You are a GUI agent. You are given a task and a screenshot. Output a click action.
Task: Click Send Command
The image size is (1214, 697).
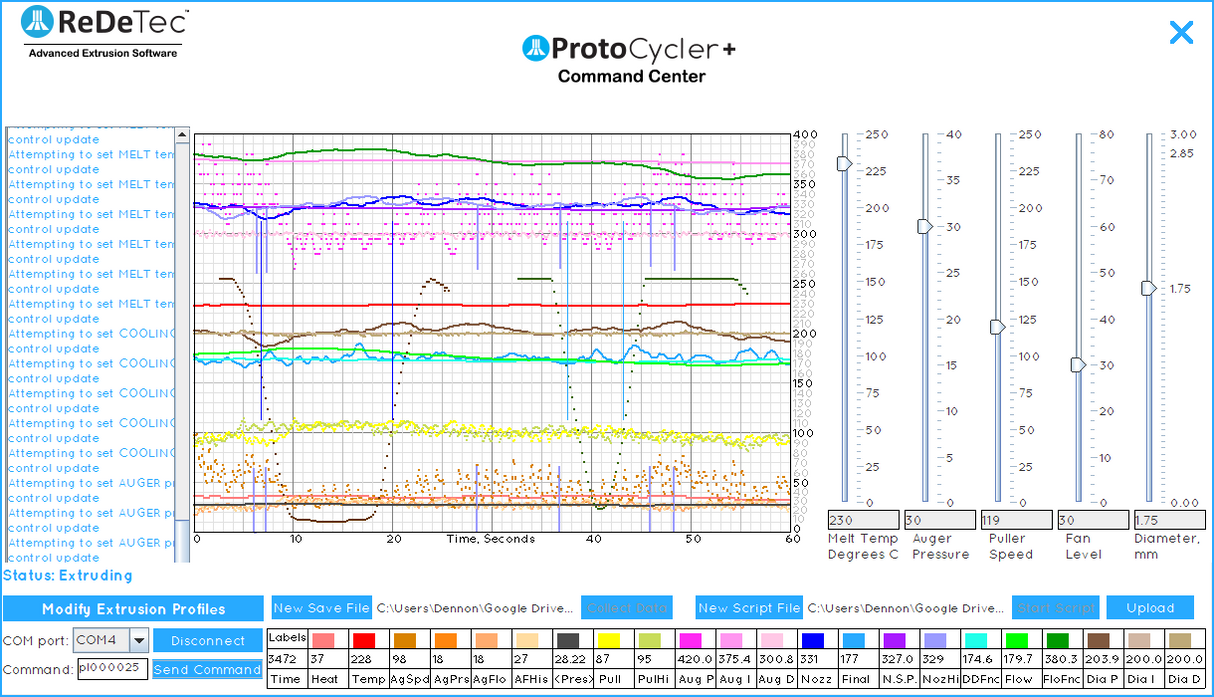207,669
